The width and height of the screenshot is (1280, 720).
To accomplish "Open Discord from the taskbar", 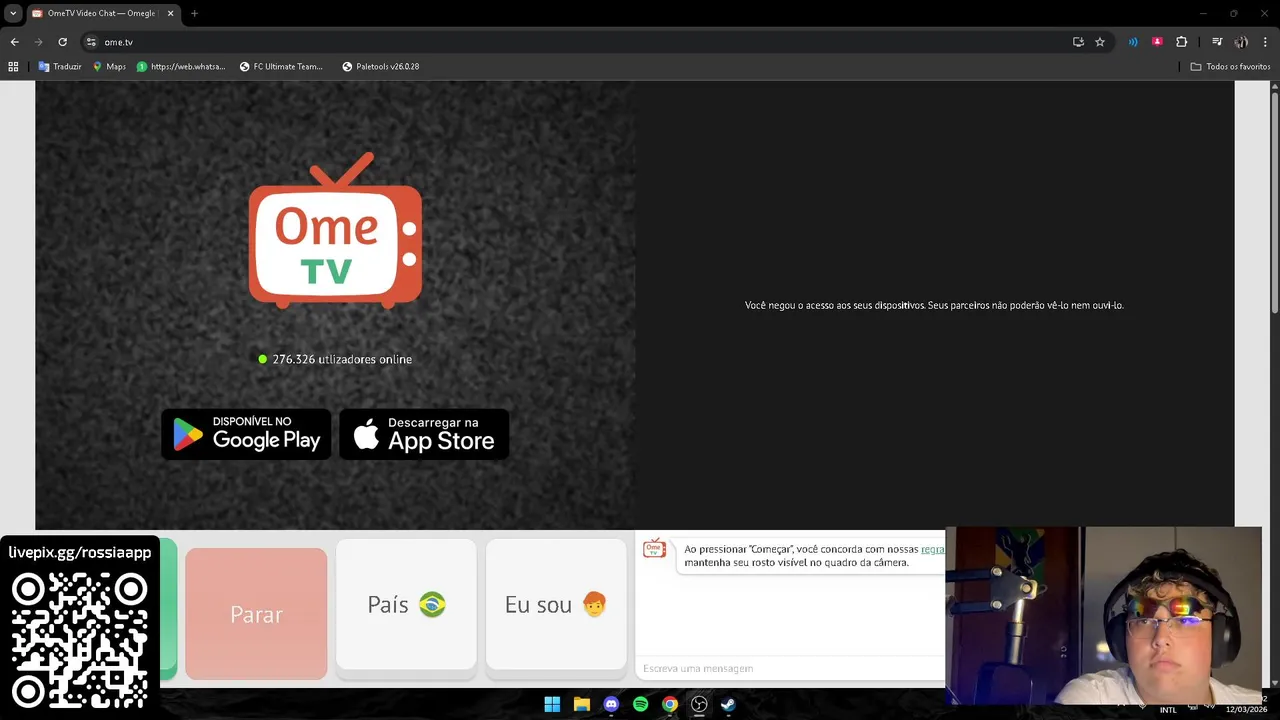I will point(611,704).
